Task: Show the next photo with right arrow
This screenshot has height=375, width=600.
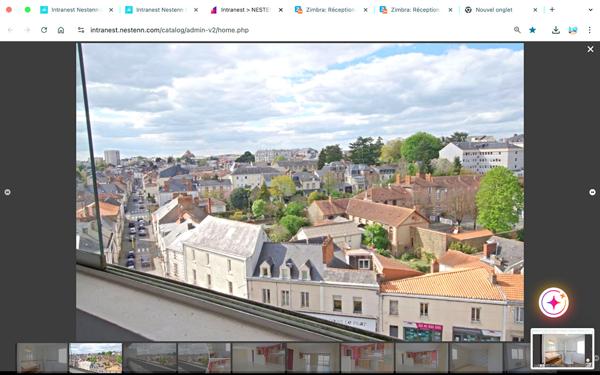Action: click(x=592, y=192)
